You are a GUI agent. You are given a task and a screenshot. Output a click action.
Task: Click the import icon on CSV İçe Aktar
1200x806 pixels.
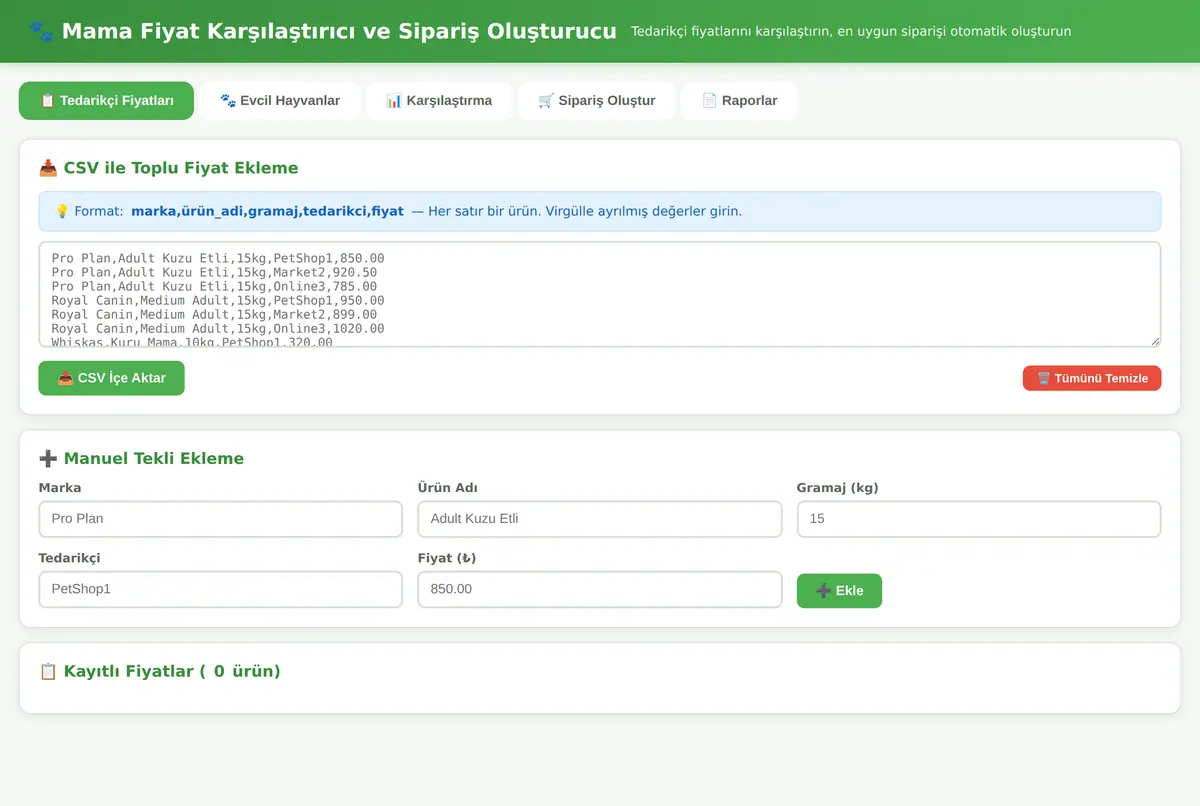tap(65, 378)
